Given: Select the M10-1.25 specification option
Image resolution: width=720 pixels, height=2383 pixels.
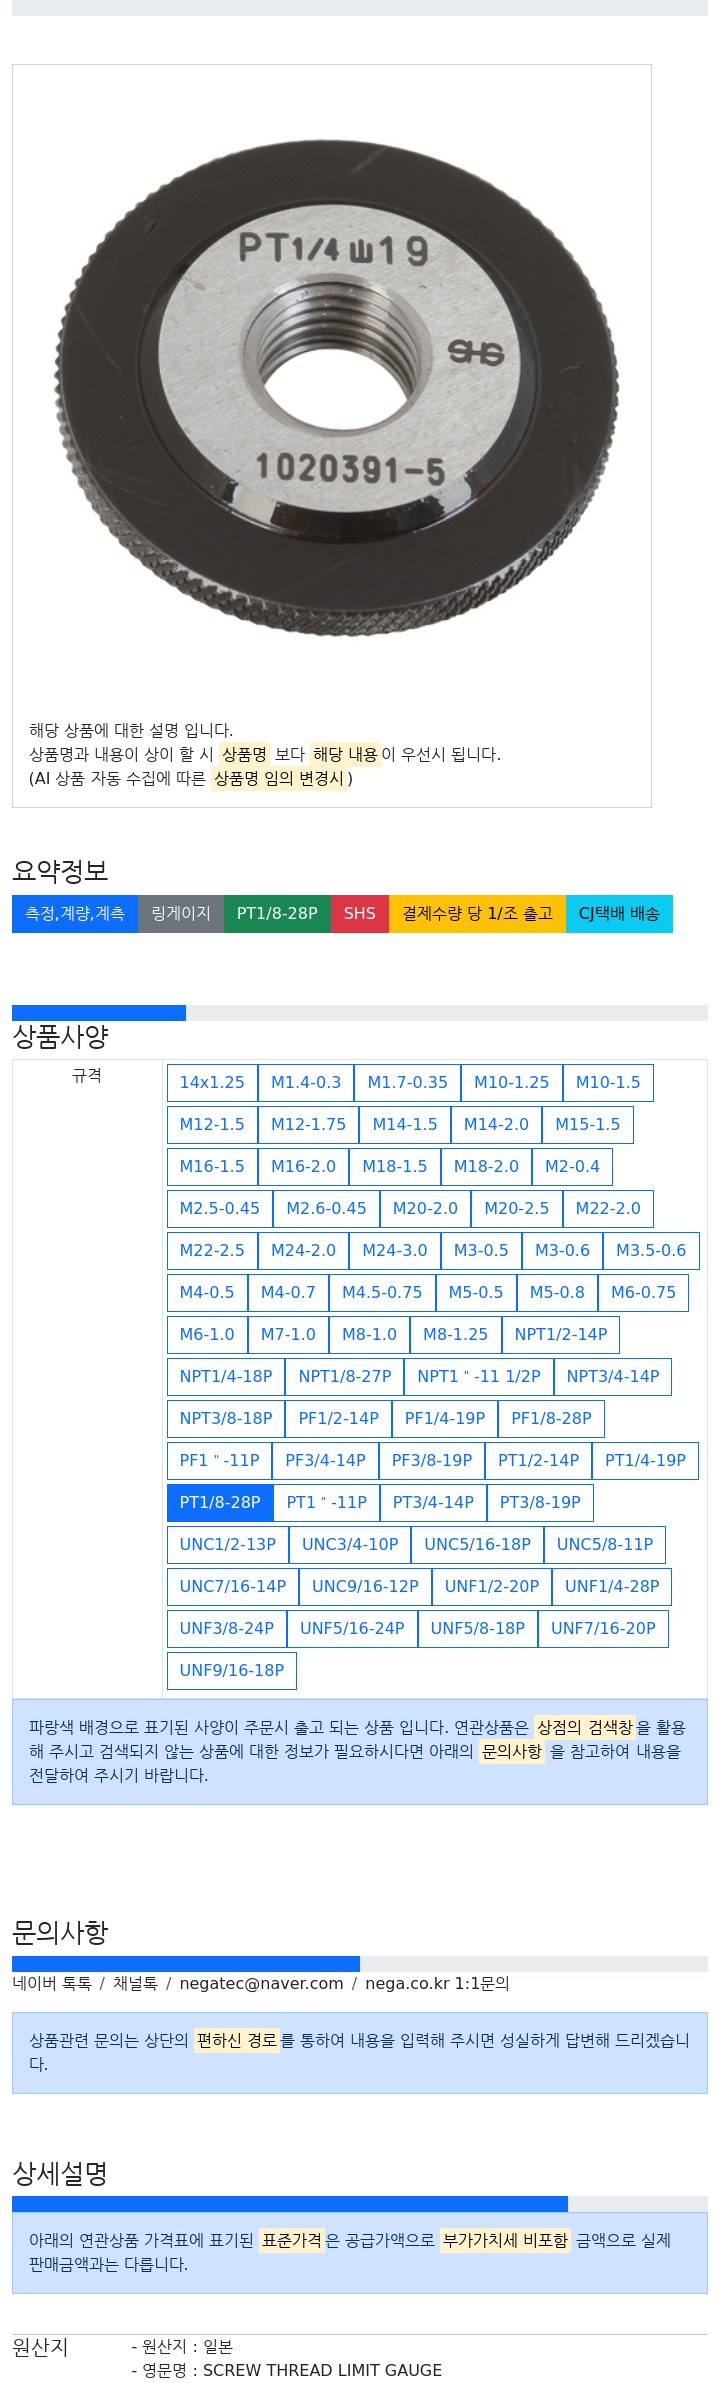Looking at the screenshot, I should click(x=511, y=1082).
